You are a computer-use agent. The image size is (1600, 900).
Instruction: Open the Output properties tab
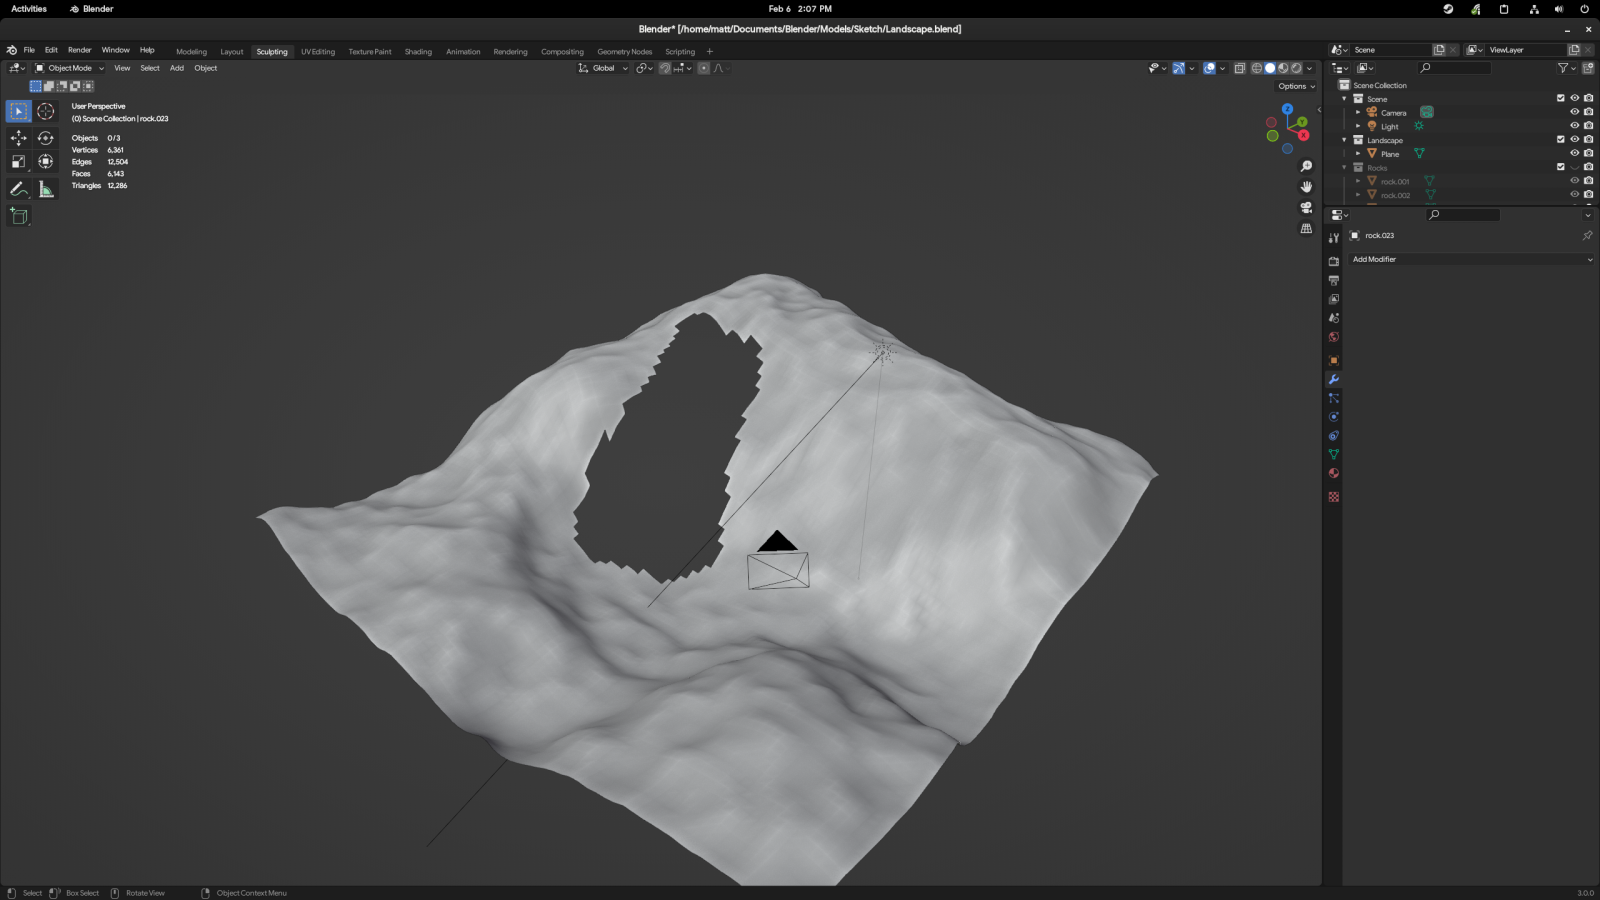1333,280
